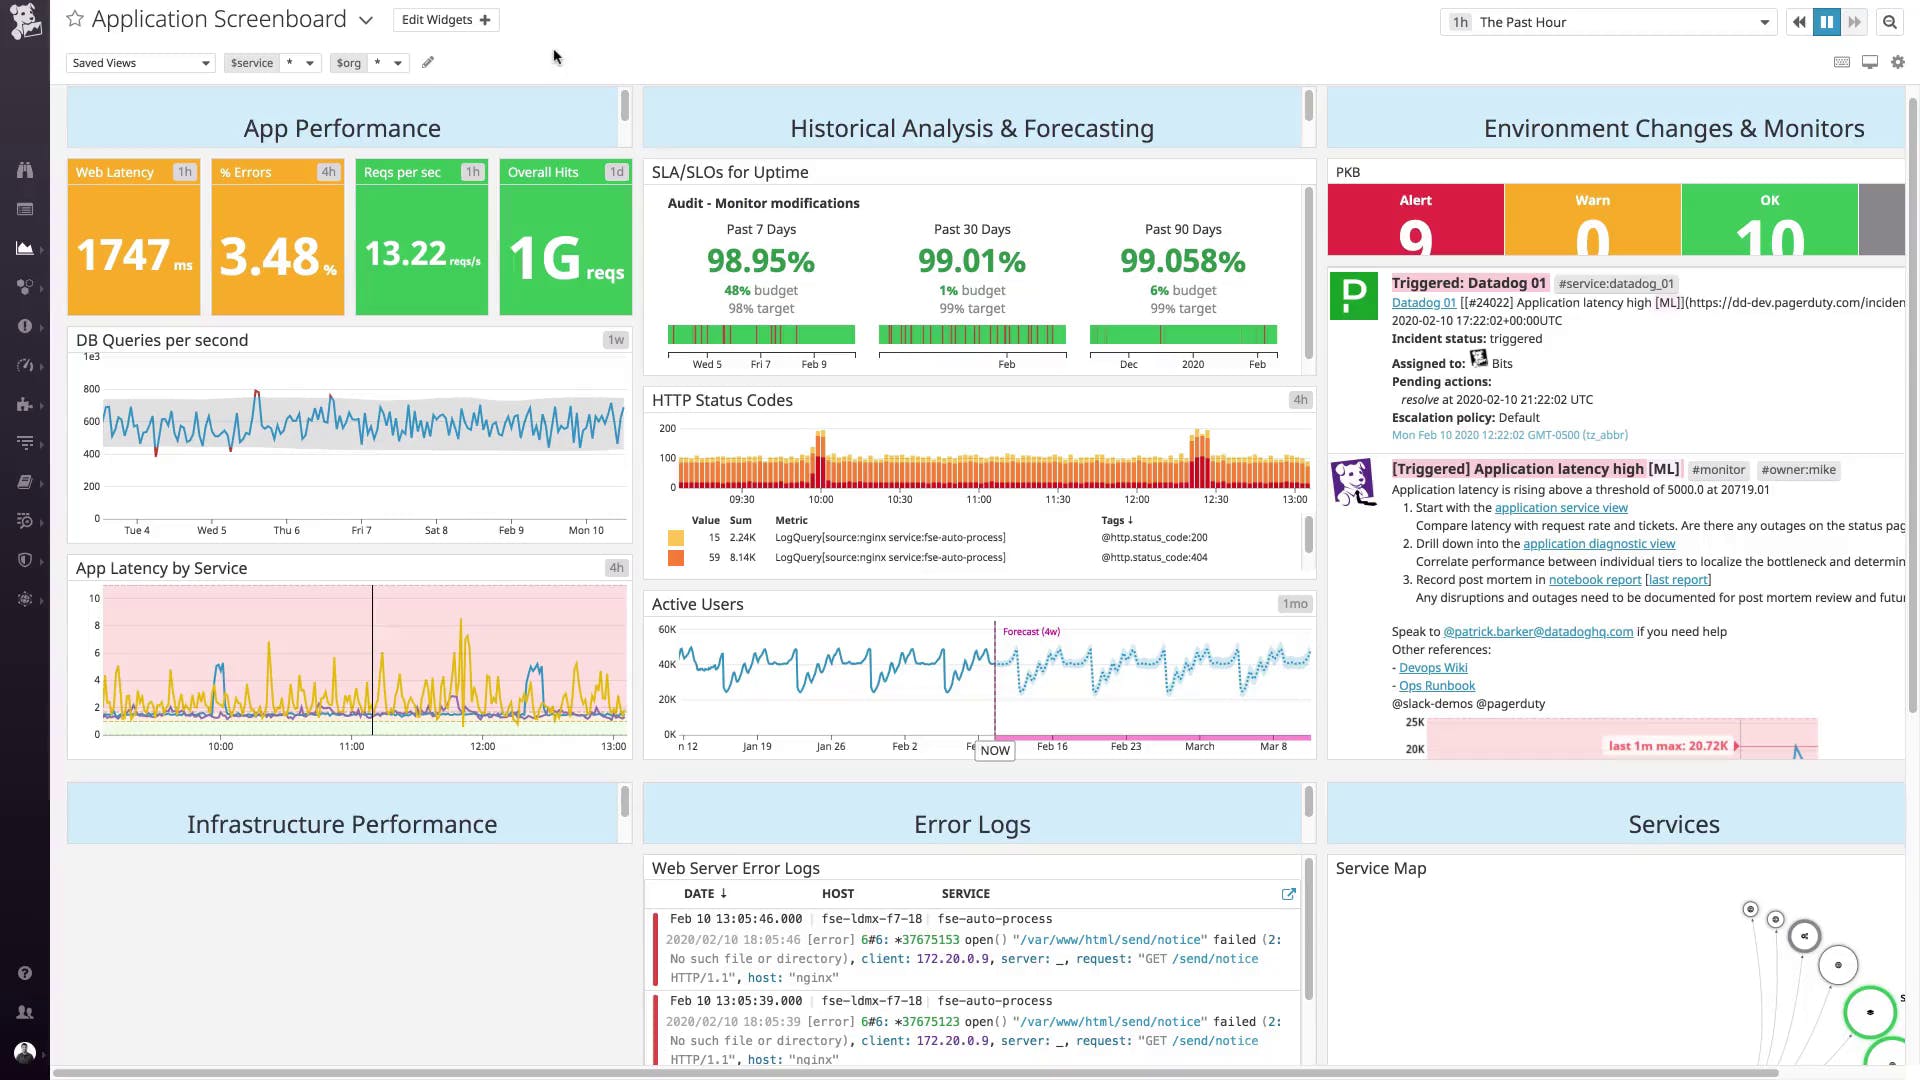This screenshot has height=1080, width=1920.
Task: Open the Application Screenboard title dropdown chevron
Action: coord(366,20)
